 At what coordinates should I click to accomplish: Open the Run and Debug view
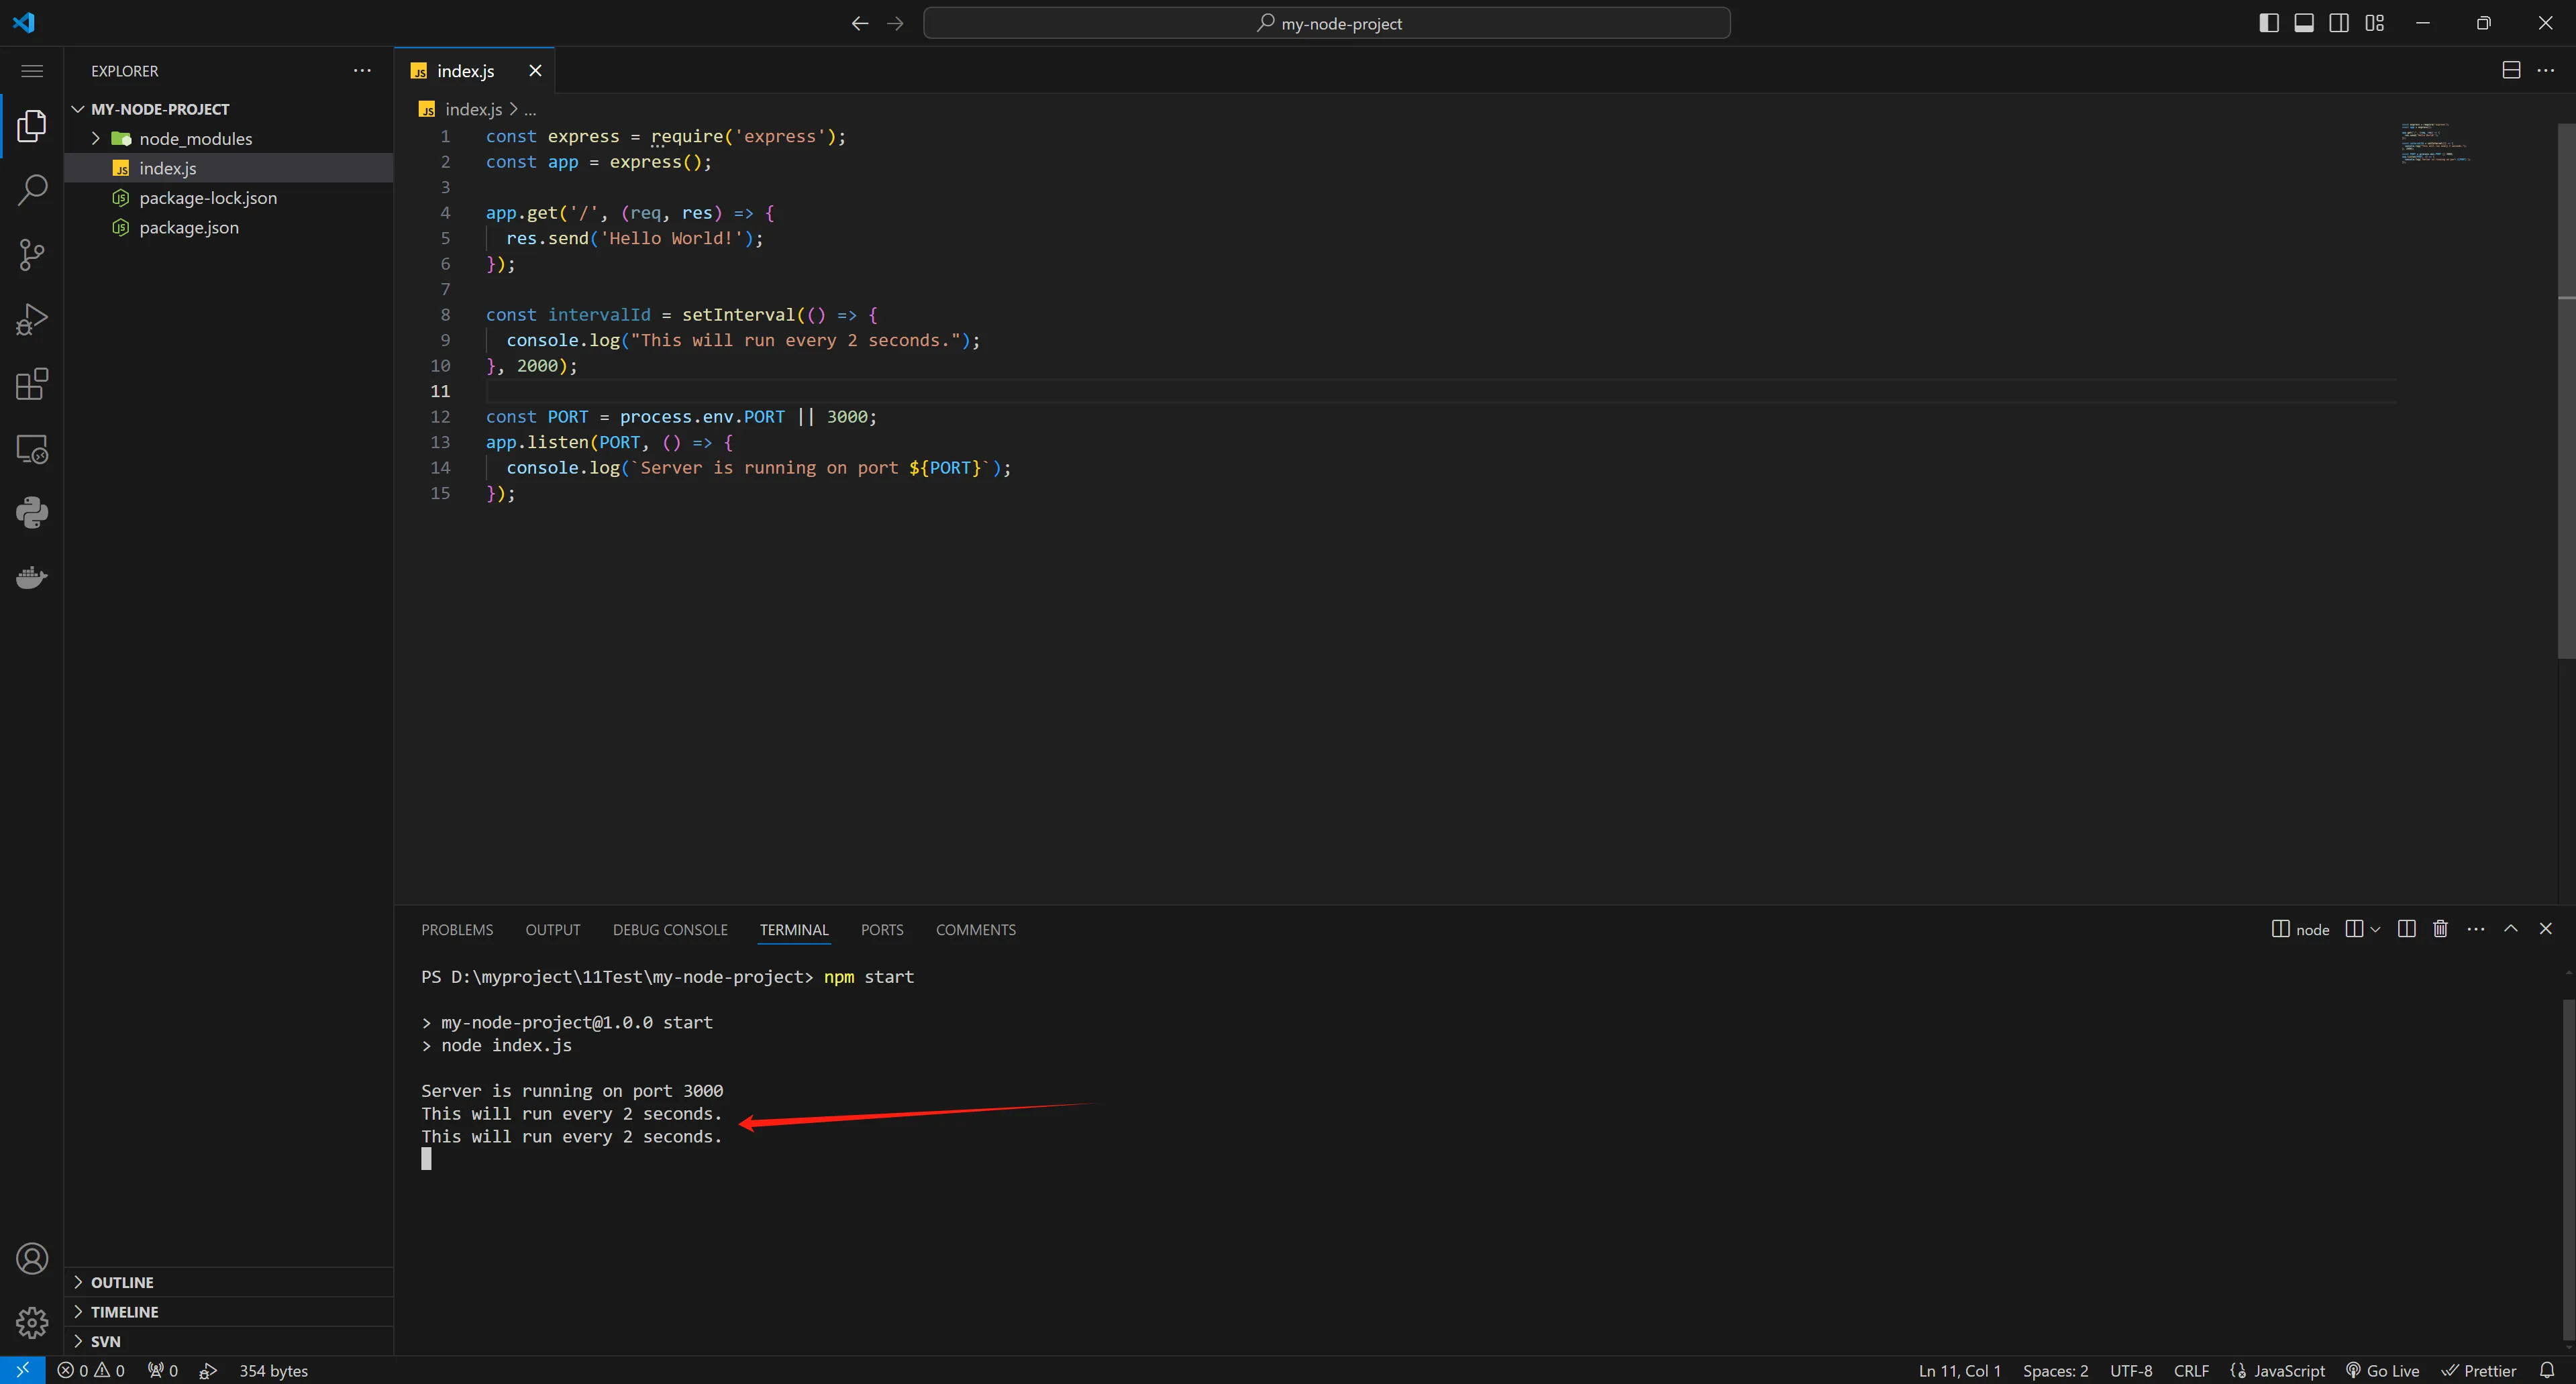pos(32,319)
